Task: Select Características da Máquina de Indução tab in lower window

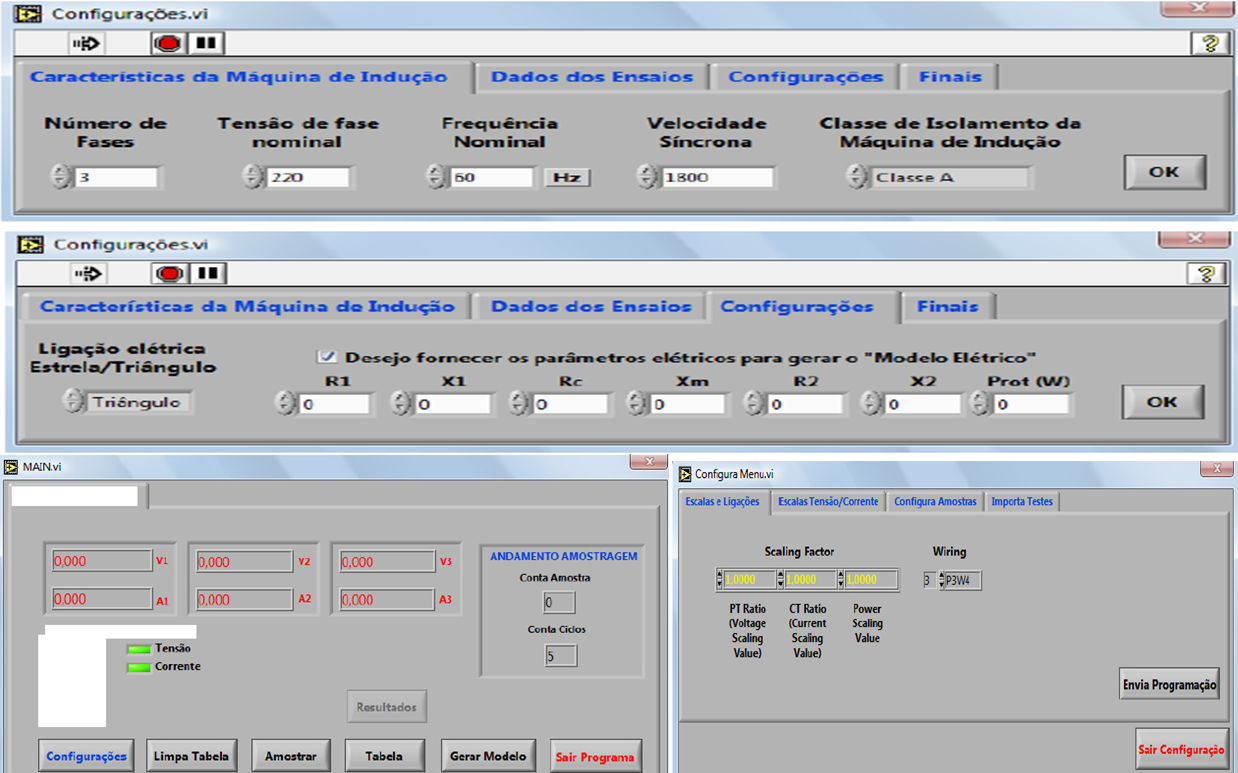Action: [247, 307]
